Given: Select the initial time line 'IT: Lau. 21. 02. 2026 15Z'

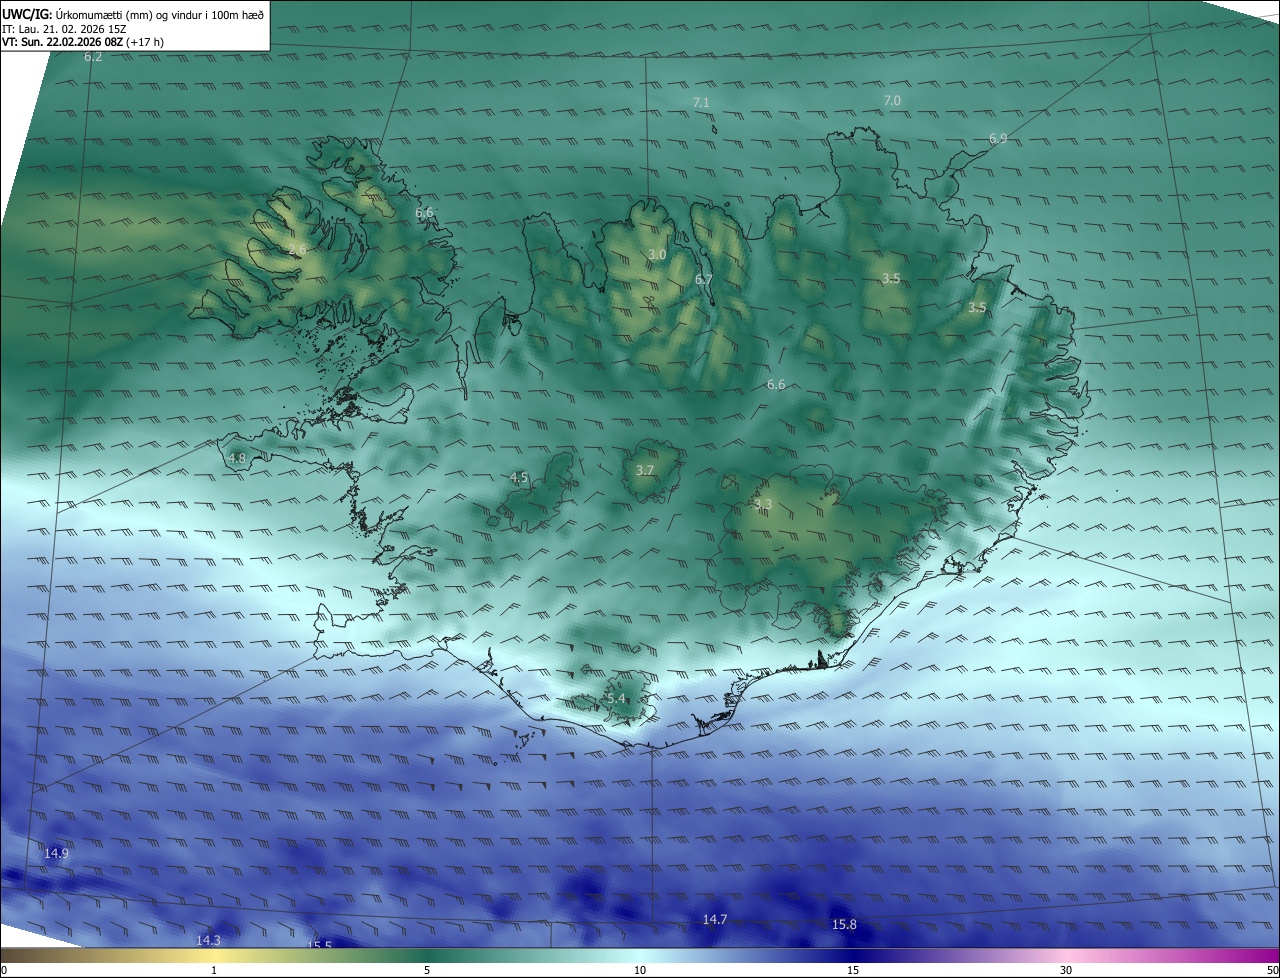Looking at the screenshot, I should tap(64, 29).
